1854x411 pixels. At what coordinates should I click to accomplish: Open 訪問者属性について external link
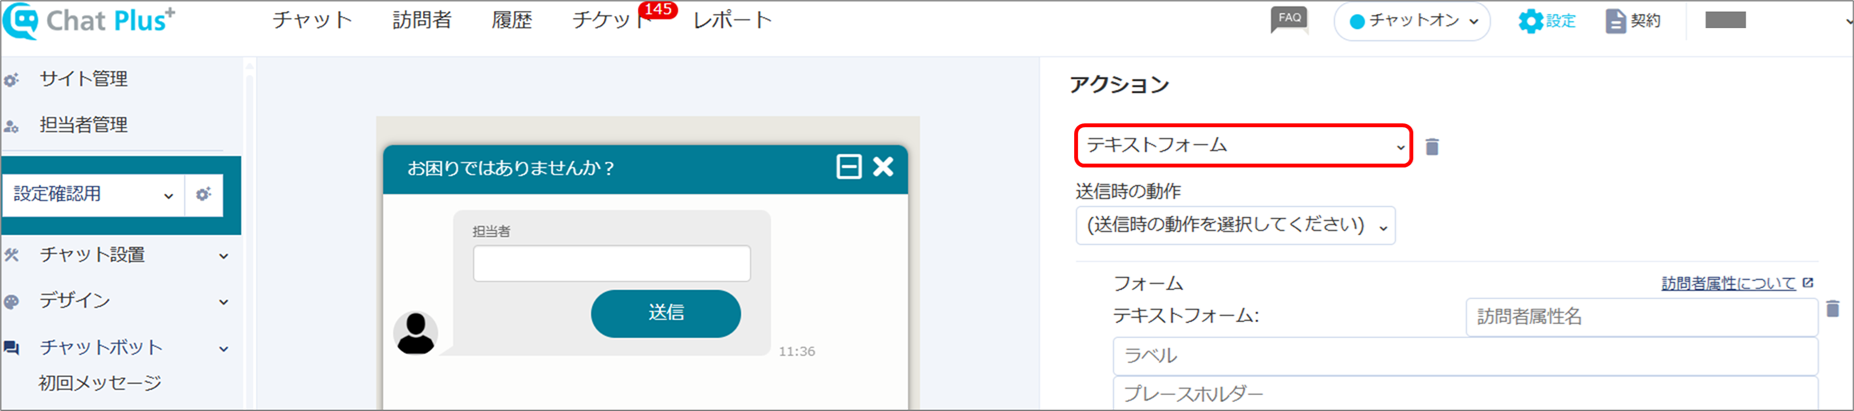(x=1737, y=283)
